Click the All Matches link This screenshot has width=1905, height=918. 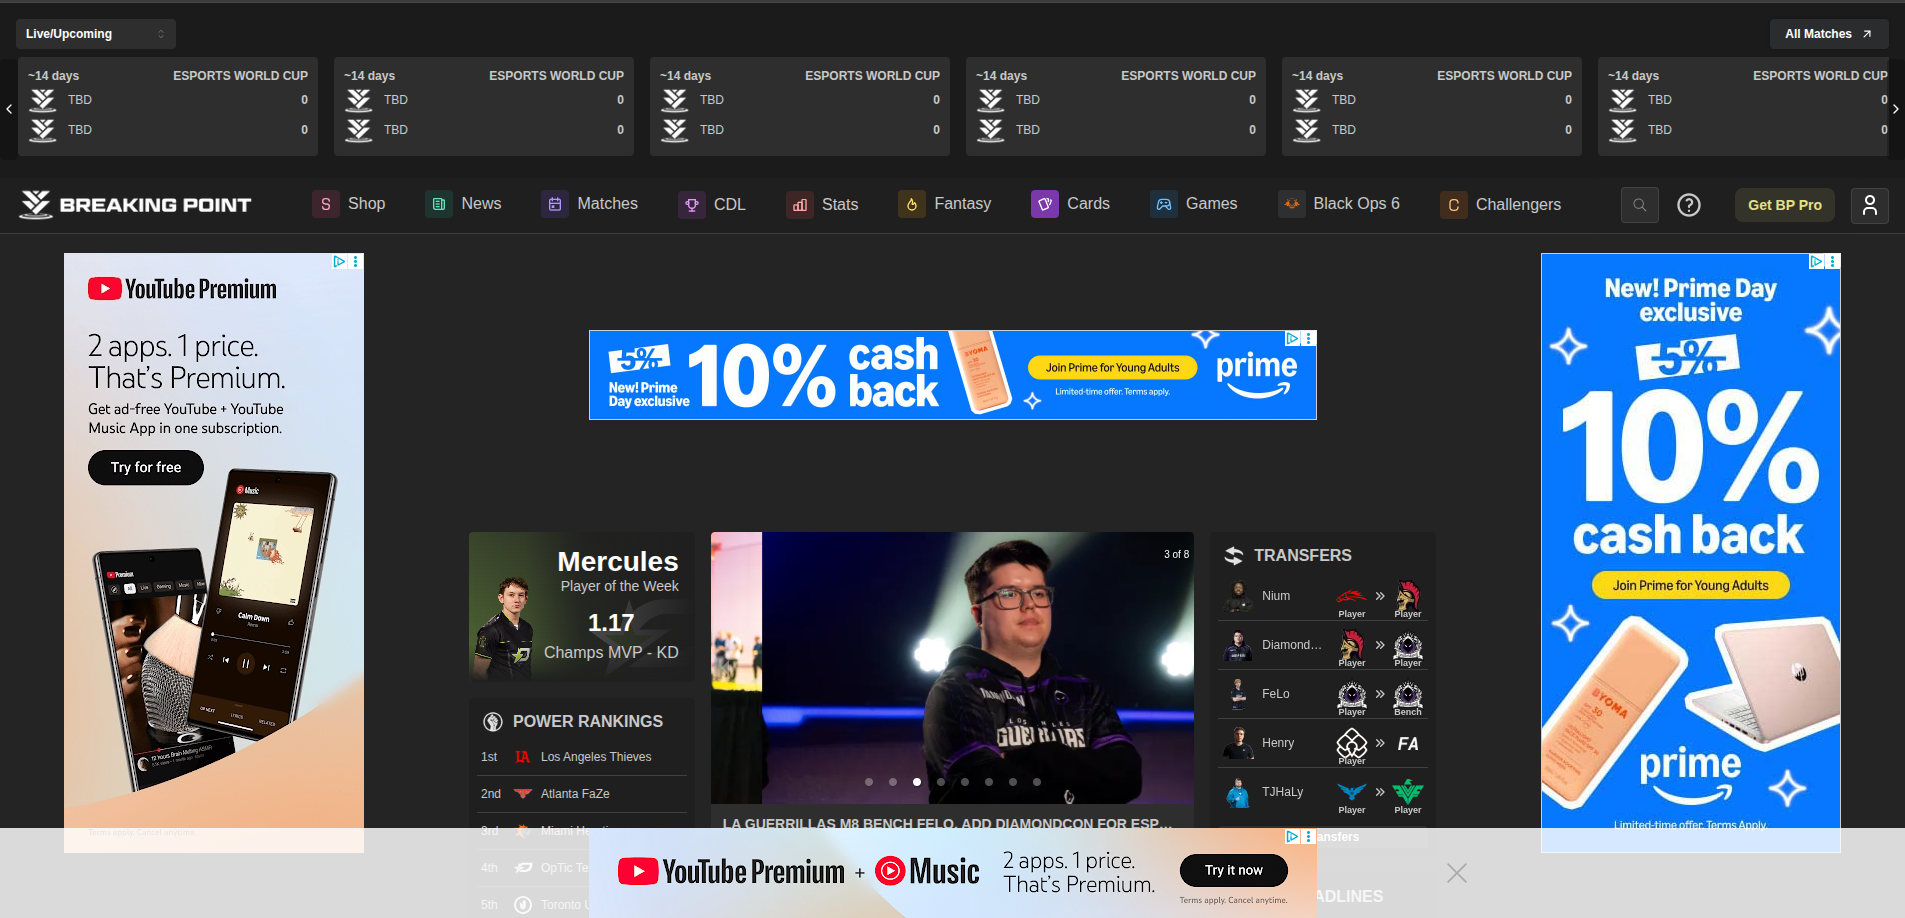[x=1828, y=34]
